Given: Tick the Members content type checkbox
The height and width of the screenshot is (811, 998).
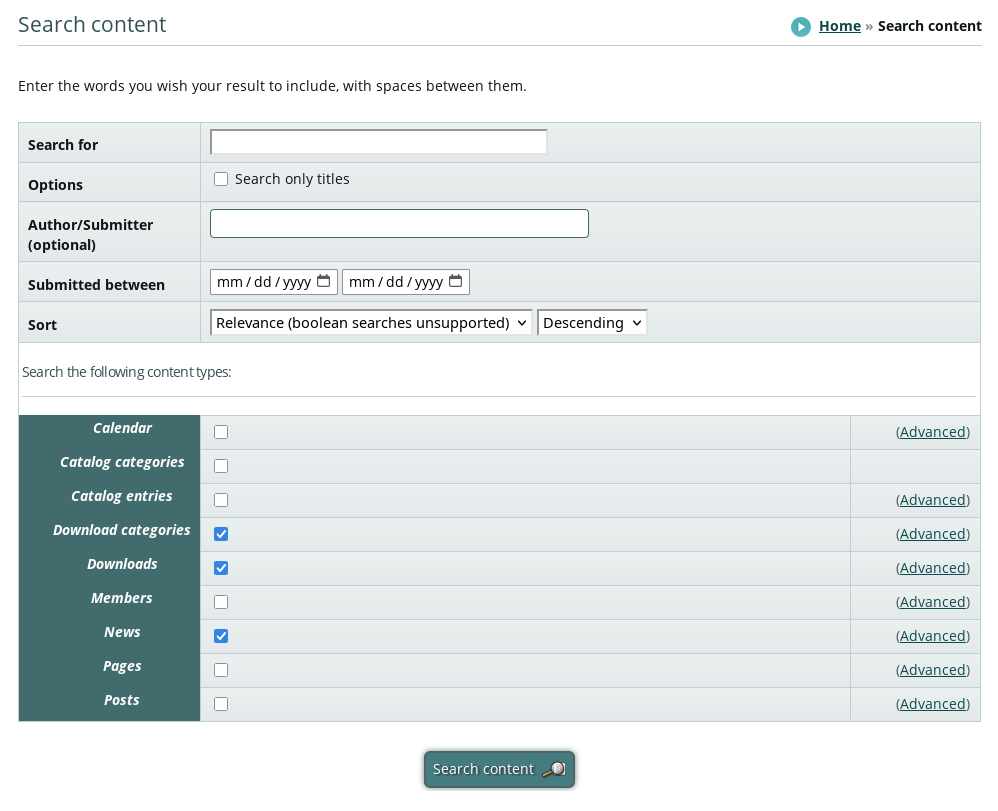Looking at the screenshot, I should click(x=221, y=602).
